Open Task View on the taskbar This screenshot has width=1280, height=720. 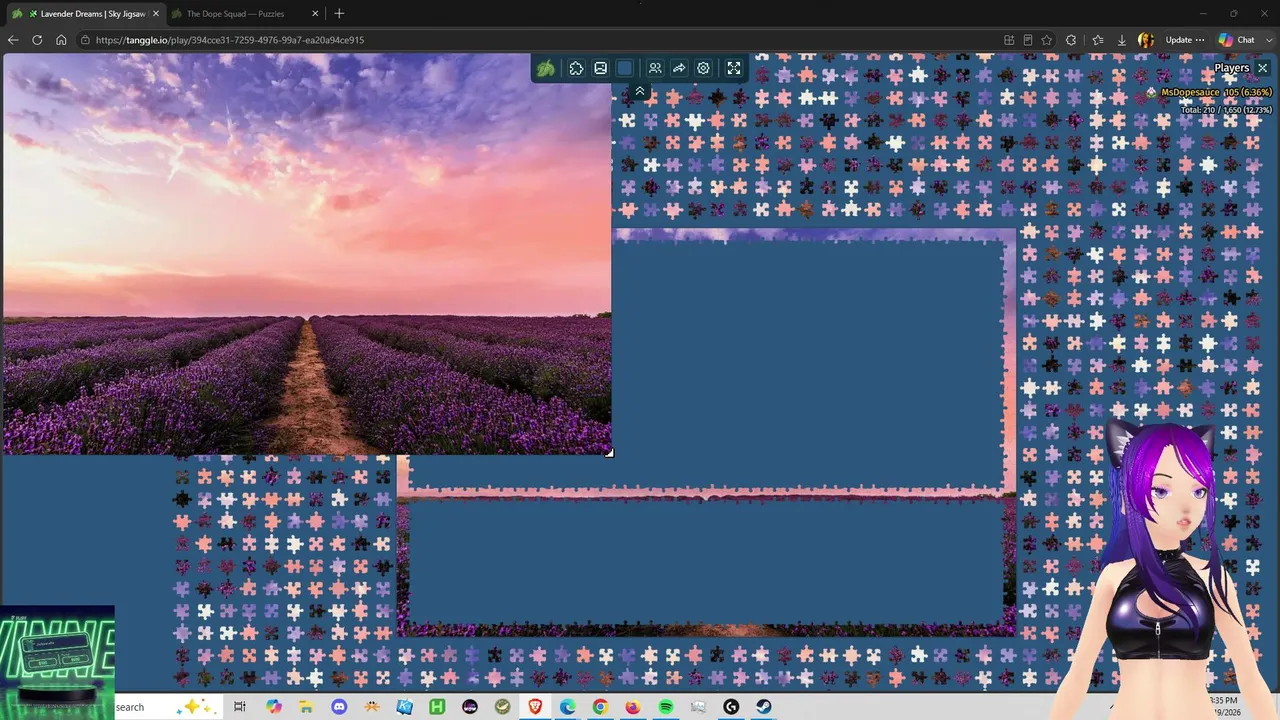tap(240, 707)
